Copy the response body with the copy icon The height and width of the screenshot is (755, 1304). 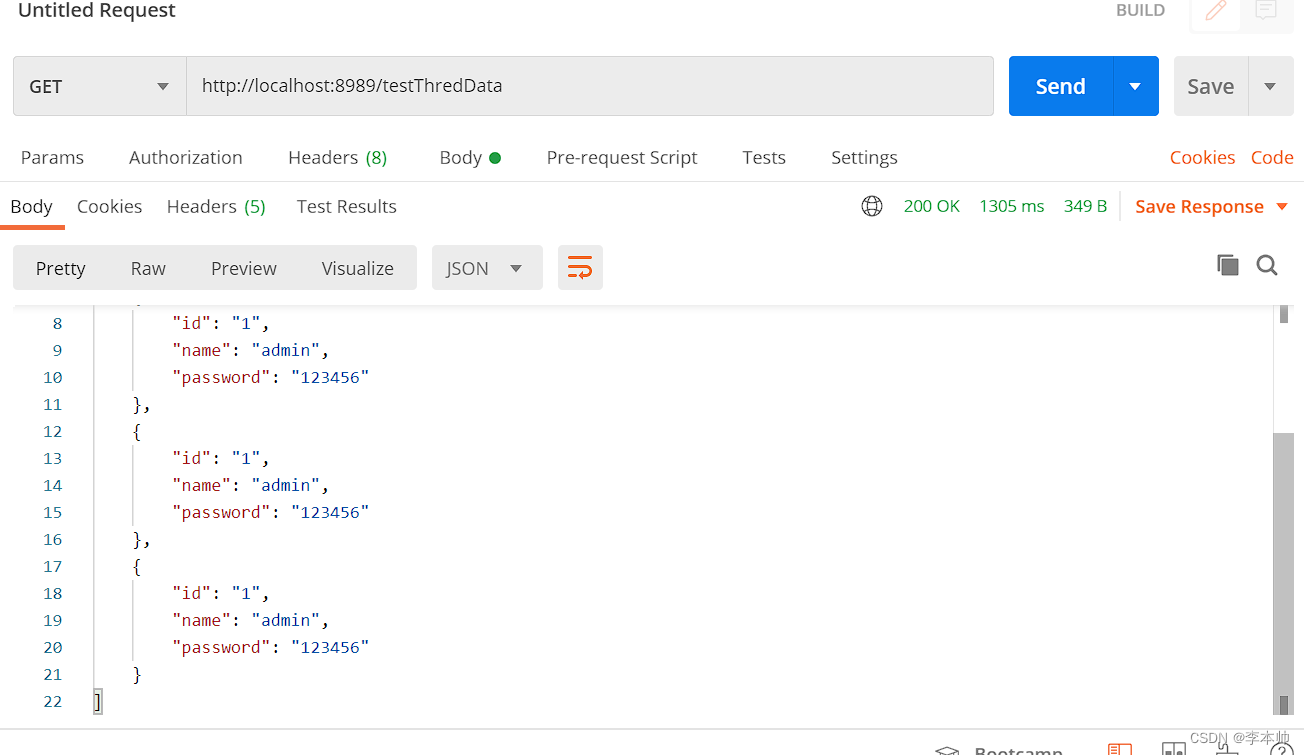click(1228, 265)
